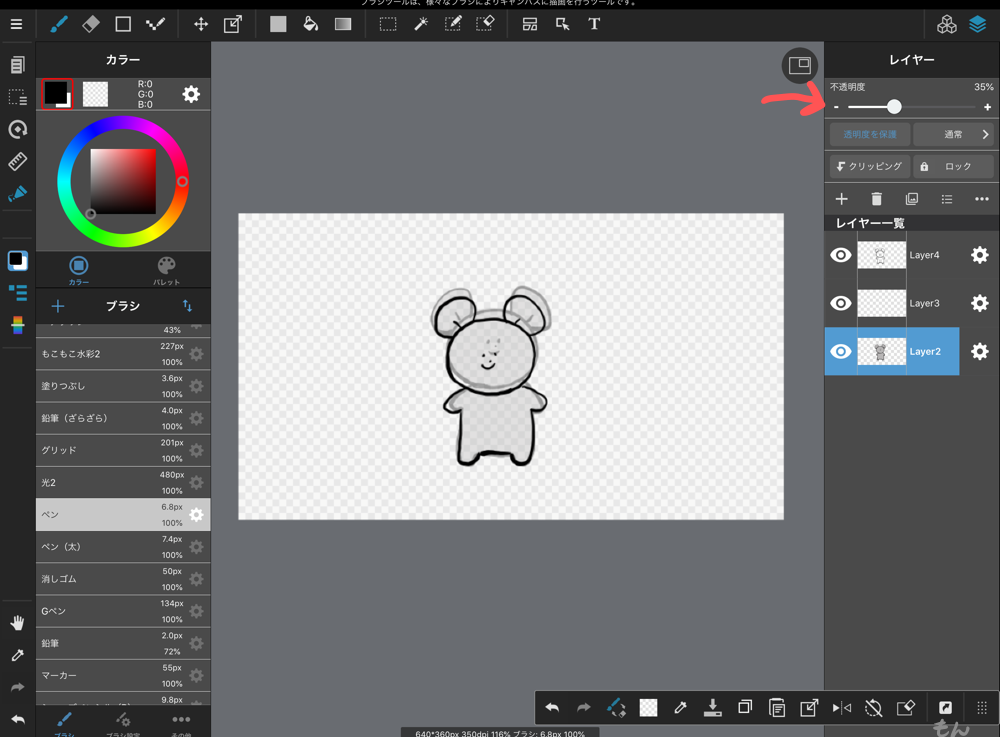This screenshot has width=1000, height=737.
Task: Open settings for 消しゴム brush
Action: coord(196,579)
